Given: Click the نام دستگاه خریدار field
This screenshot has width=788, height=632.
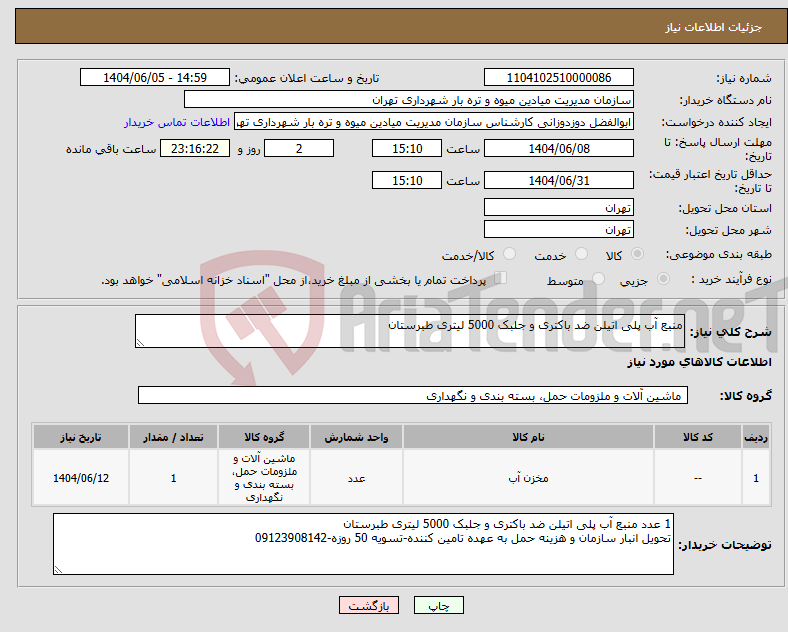Looking at the screenshot, I should [409, 99].
